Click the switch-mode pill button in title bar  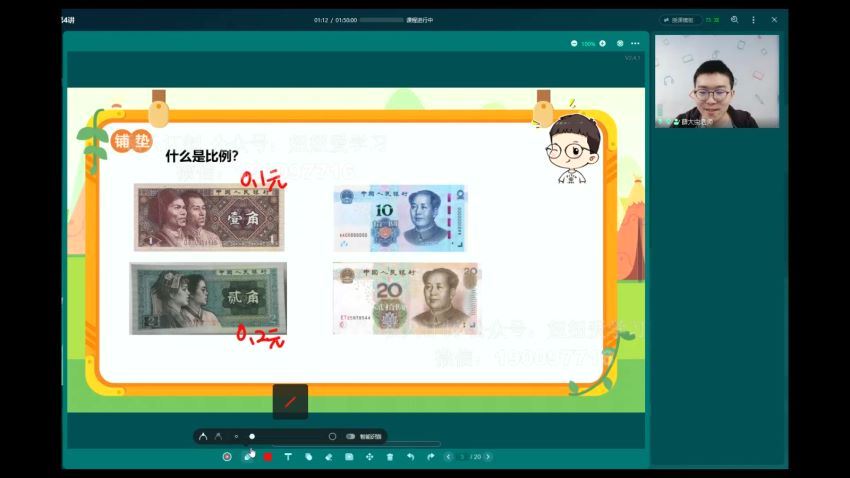[680, 20]
